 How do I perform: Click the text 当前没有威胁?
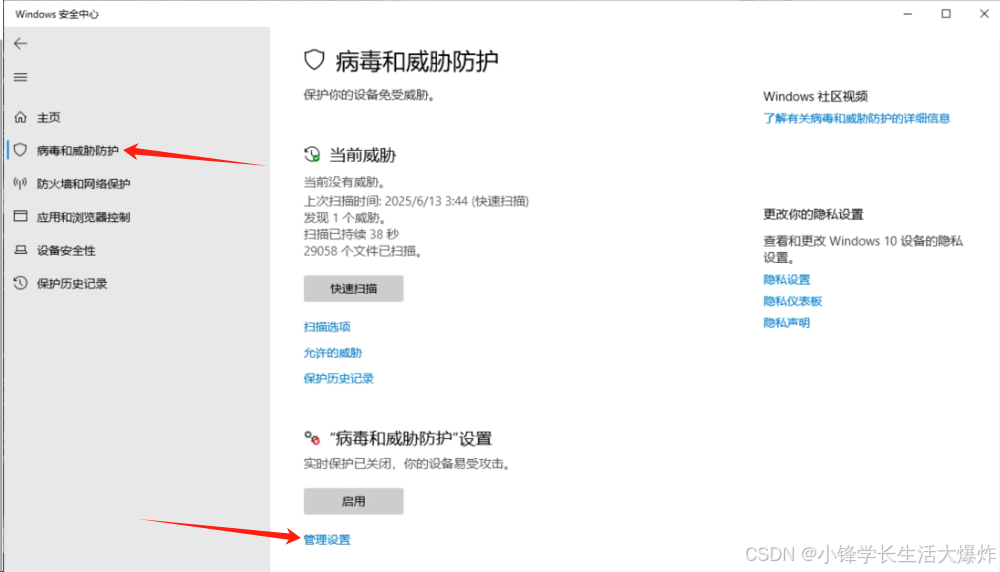344,182
